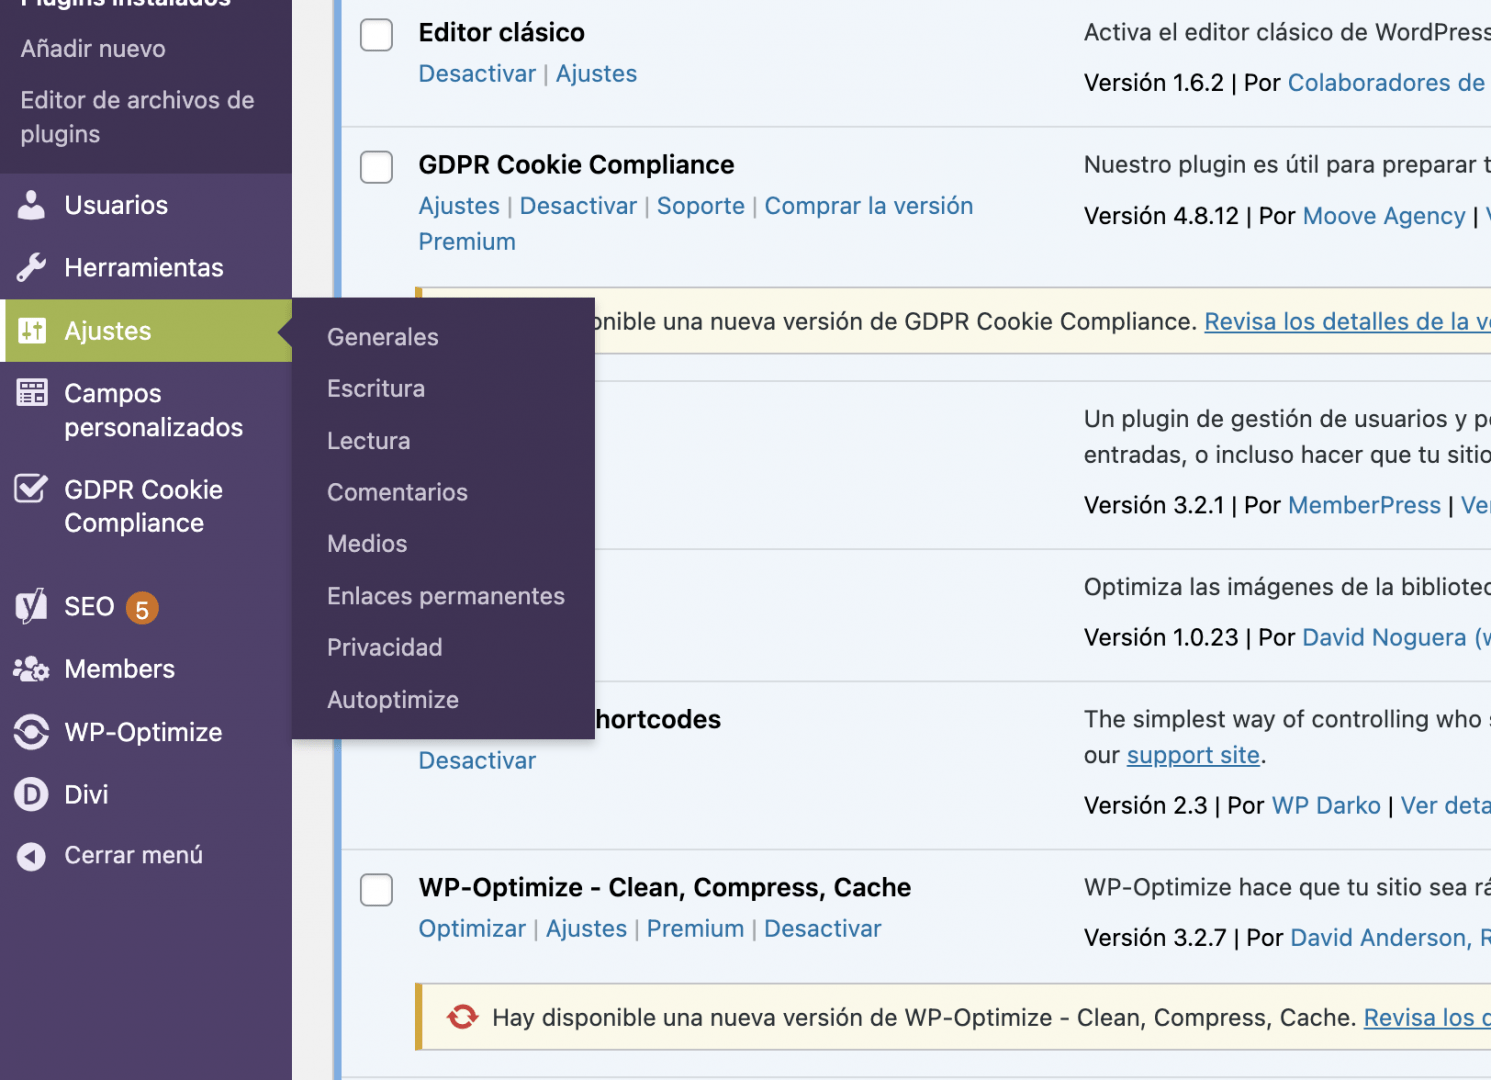
Task: Deactivate GDPR Cookie Compliance plugin
Action: (x=578, y=206)
